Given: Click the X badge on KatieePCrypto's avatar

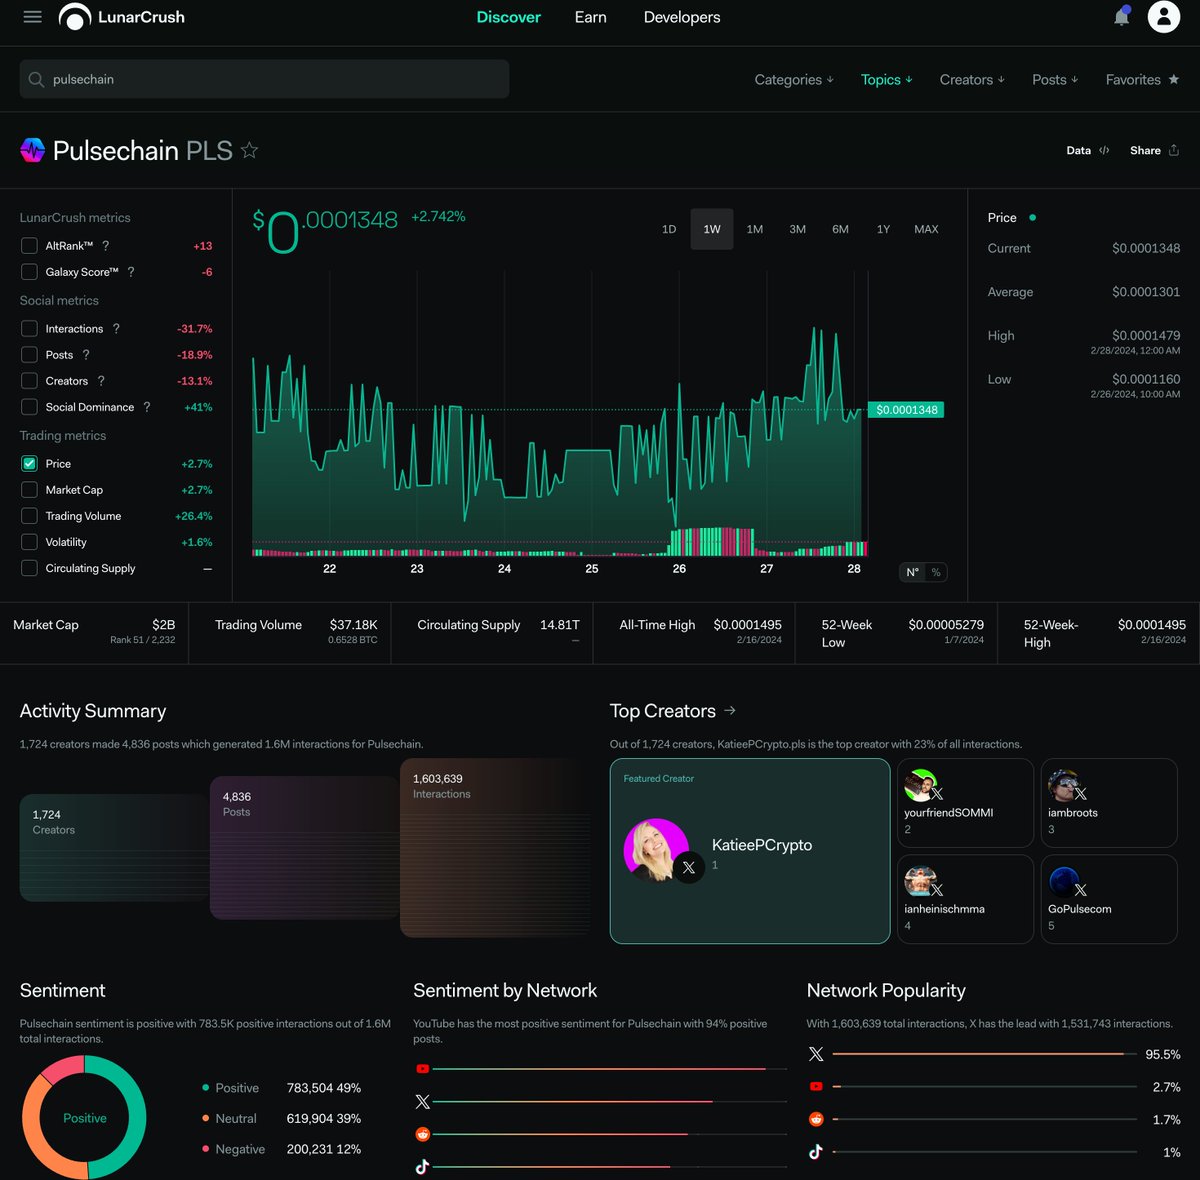Looking at the screenshot, I should tap(688, 868).
